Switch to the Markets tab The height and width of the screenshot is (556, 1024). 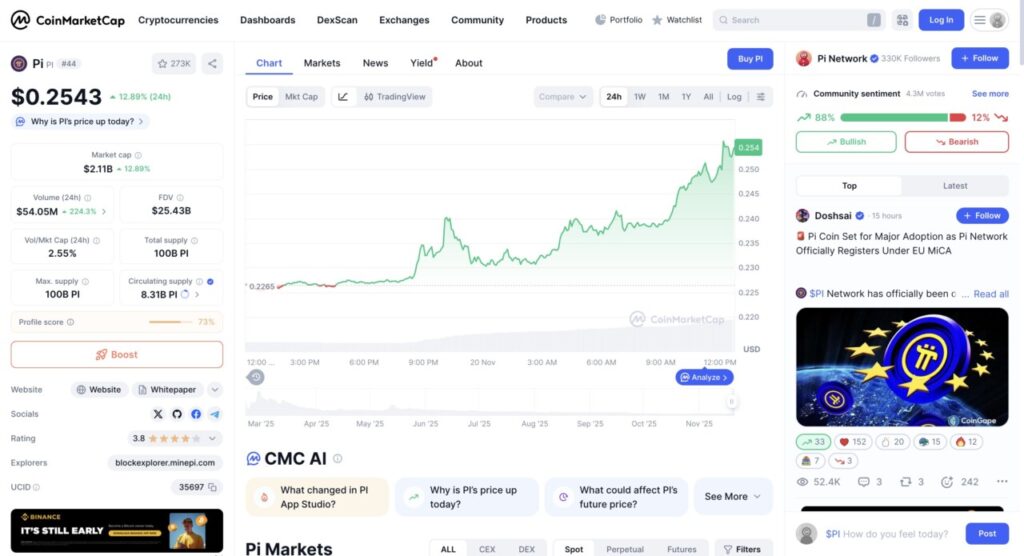click(x=322, y=63)
